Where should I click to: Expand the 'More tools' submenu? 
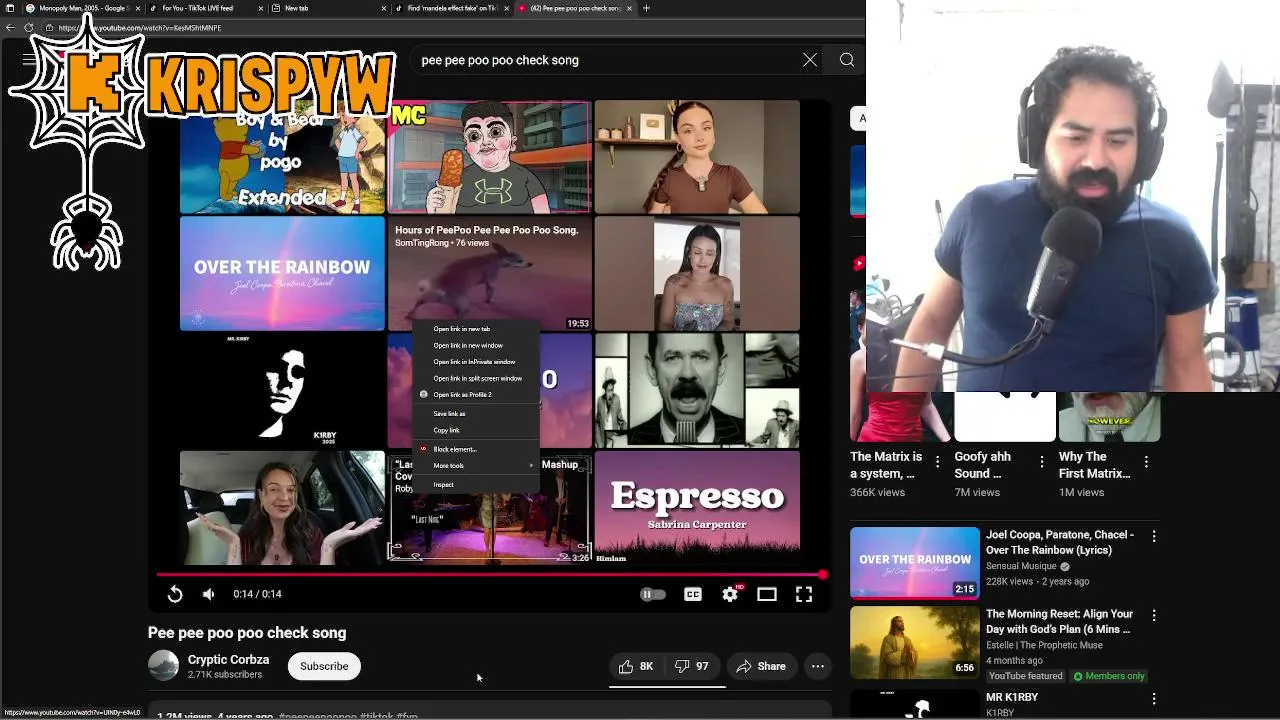pos(476,465)
